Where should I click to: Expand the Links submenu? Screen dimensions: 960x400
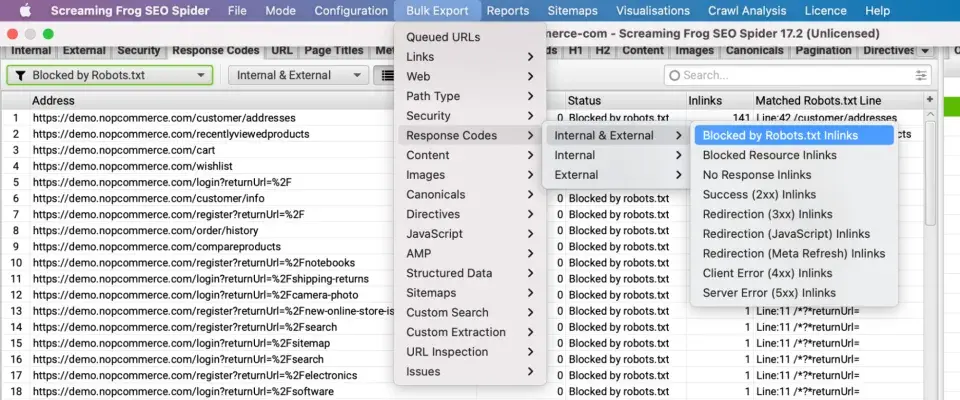[470, 57]
